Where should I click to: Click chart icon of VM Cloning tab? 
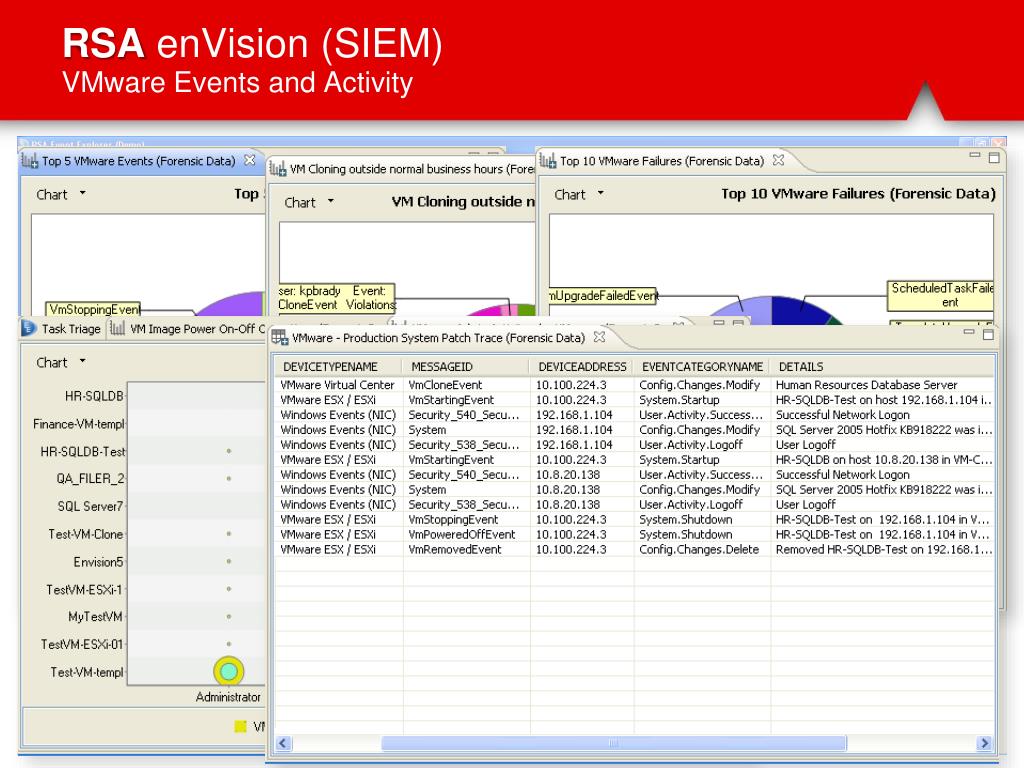pyautogui.click(x=278, y=169)
